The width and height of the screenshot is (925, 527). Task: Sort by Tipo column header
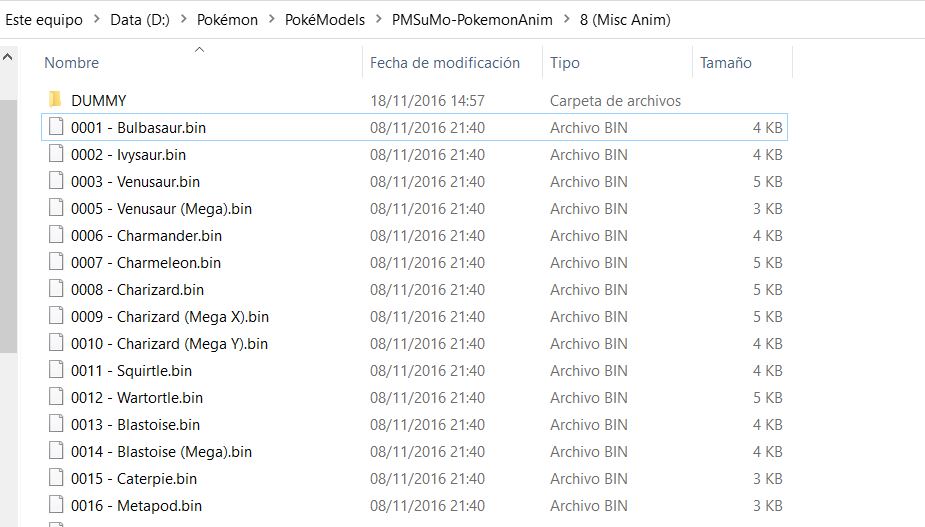click(x=565, y=63)
